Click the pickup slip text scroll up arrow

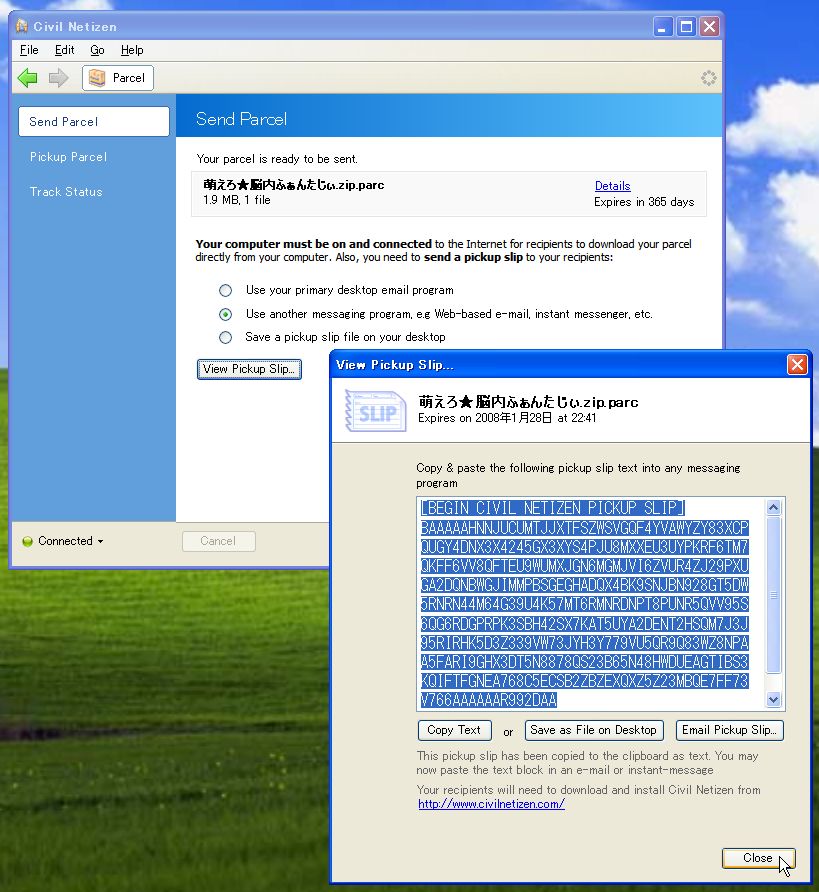point(774,507)
